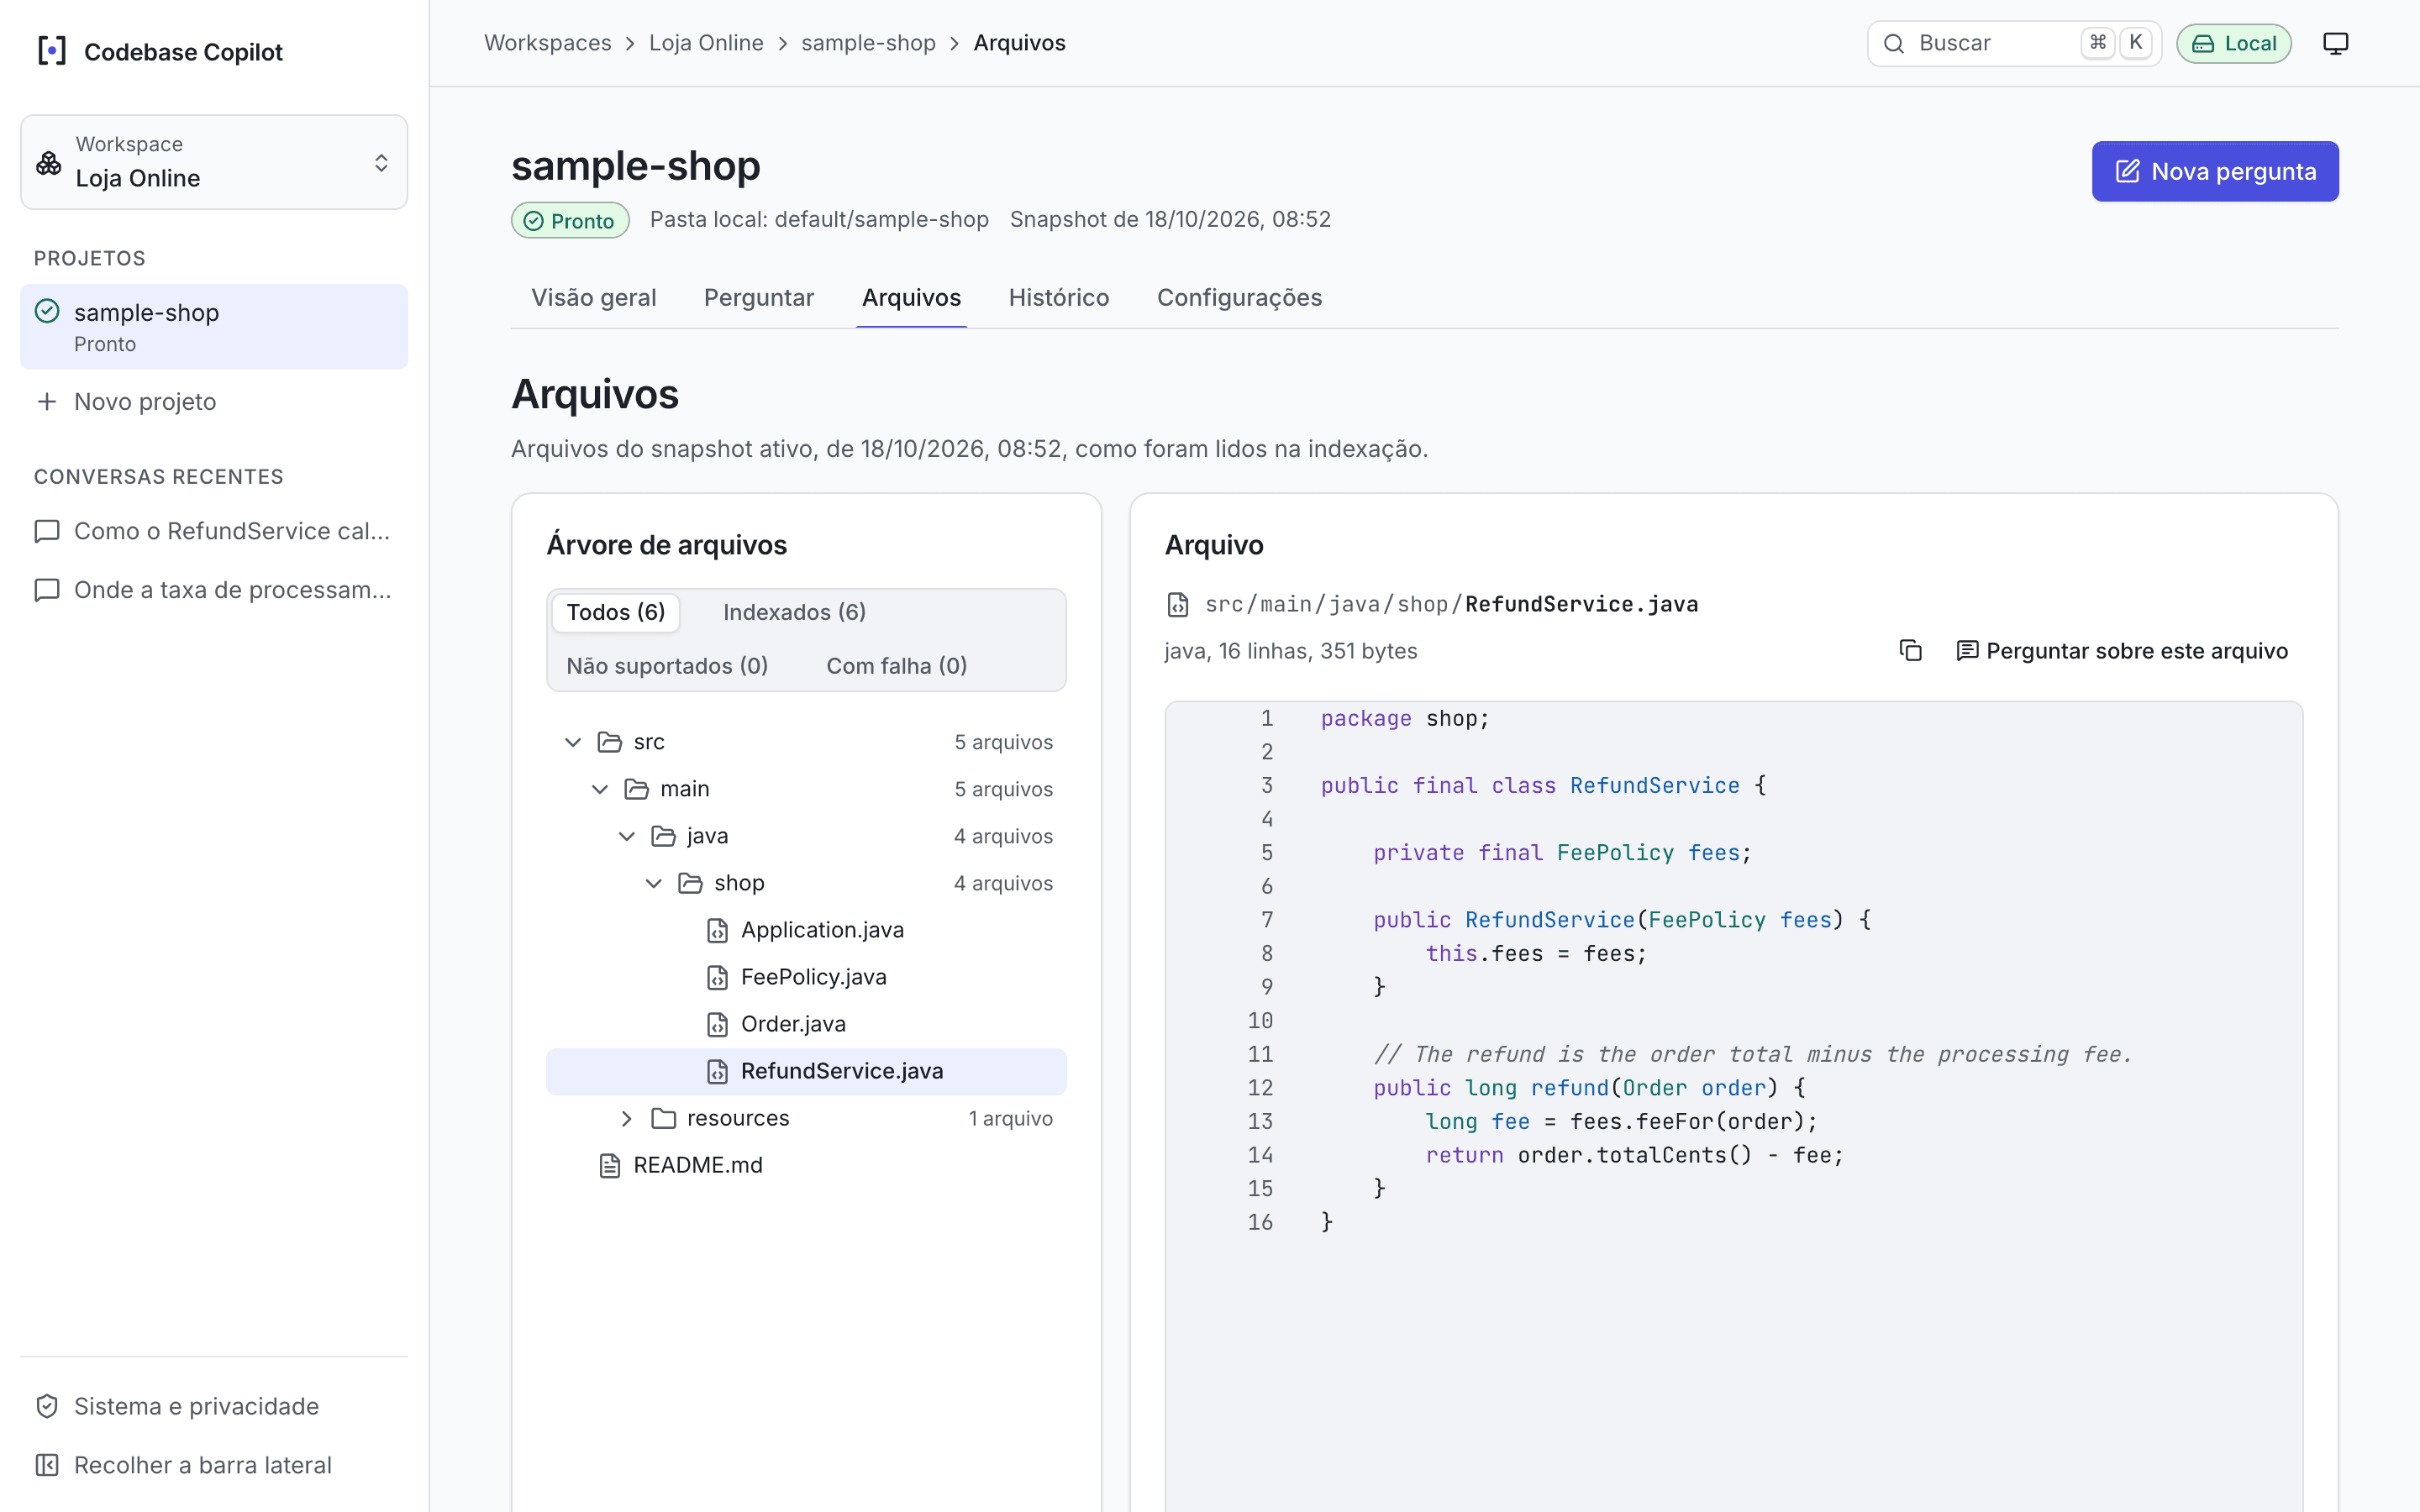
Task: Collapse the java folder chevron
Action: (x=627, y=836)
